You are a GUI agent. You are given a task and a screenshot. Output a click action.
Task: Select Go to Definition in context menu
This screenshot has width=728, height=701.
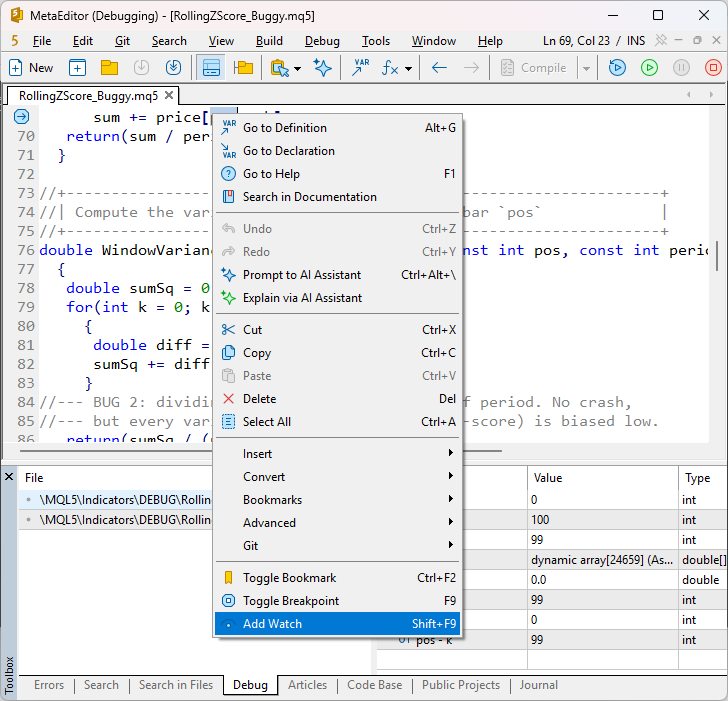338,128
